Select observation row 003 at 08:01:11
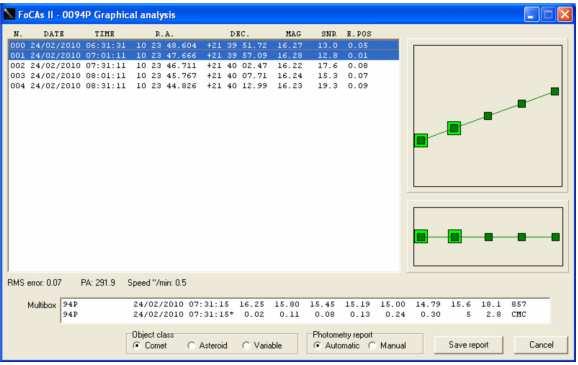 [x=203, y=76]
